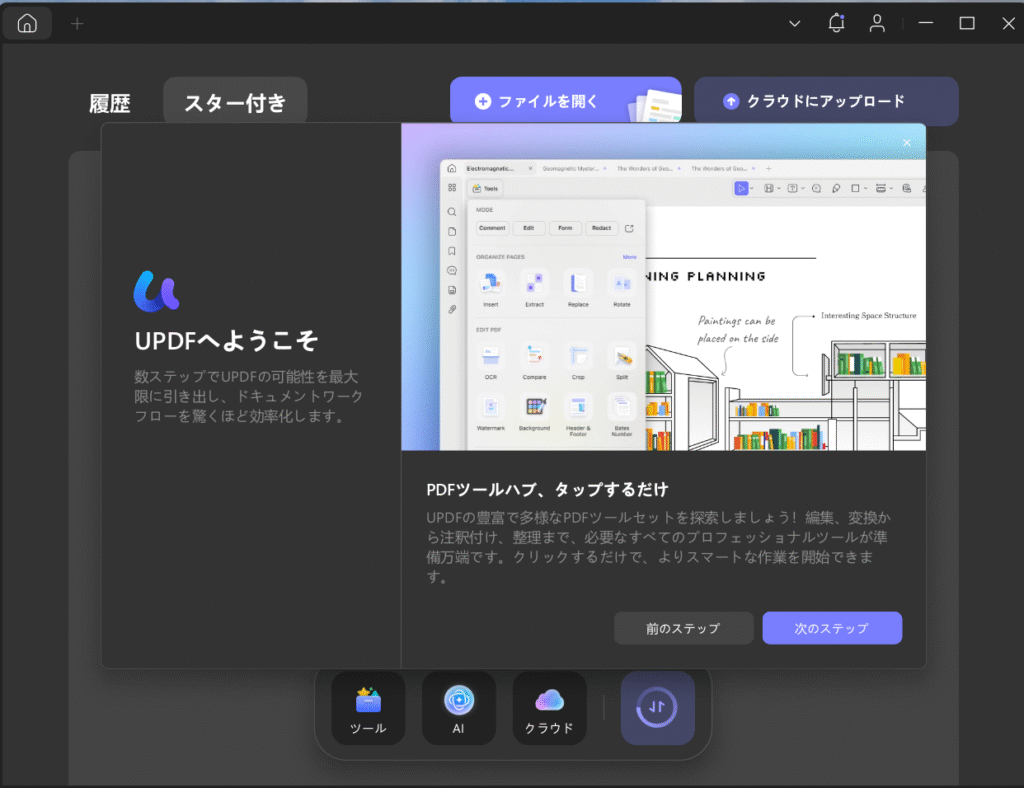Maximize the UPDF window
Image resolution: width=1024 pixels, height=788 pixels.
tap(967, 23)
